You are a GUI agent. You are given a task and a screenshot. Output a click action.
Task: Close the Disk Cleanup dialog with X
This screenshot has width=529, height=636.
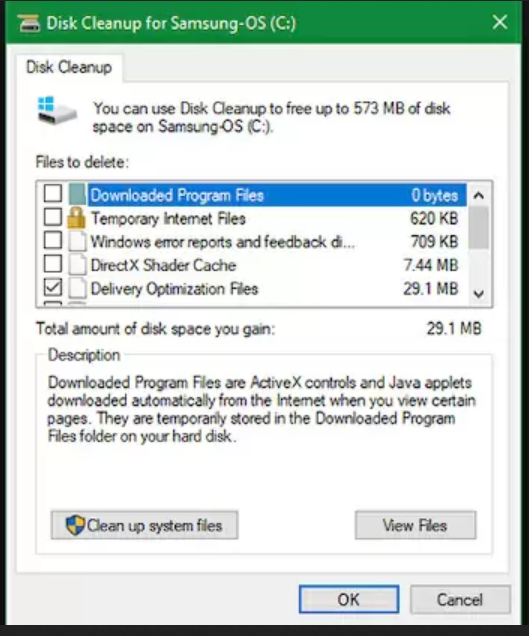click(x=500, y=22)
